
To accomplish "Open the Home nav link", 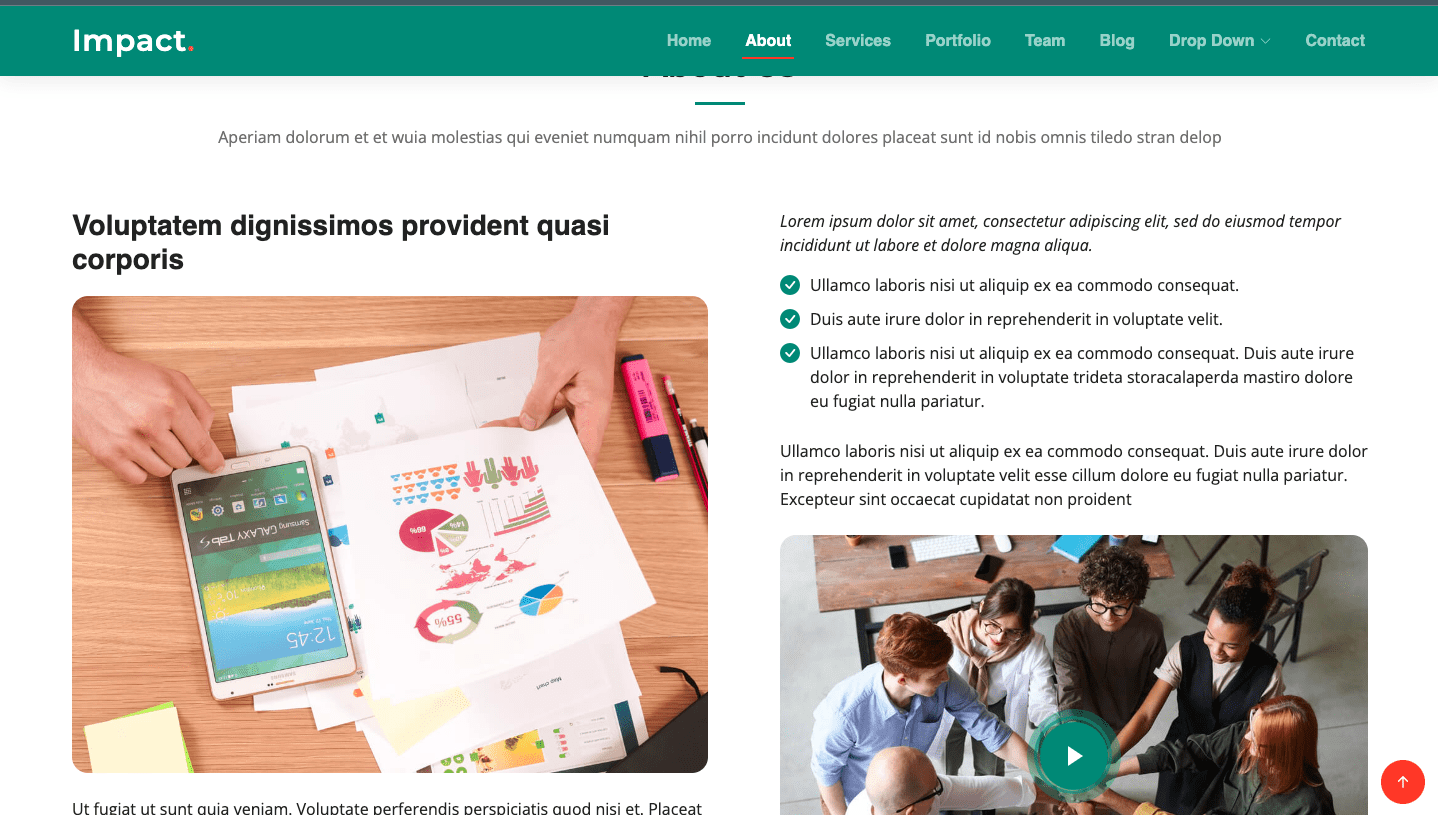I will click(x=689, y=40).
